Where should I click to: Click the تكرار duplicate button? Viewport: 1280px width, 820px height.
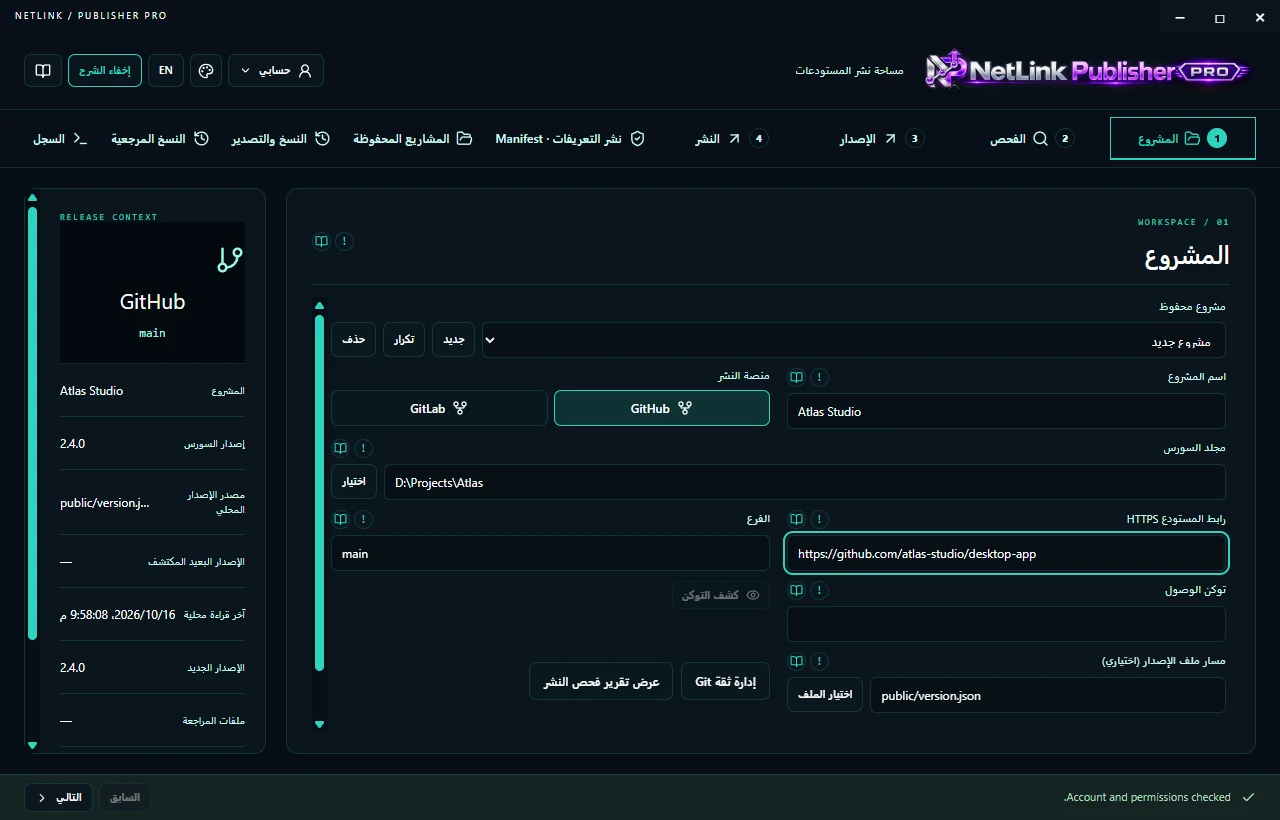(x=404, y=340)
